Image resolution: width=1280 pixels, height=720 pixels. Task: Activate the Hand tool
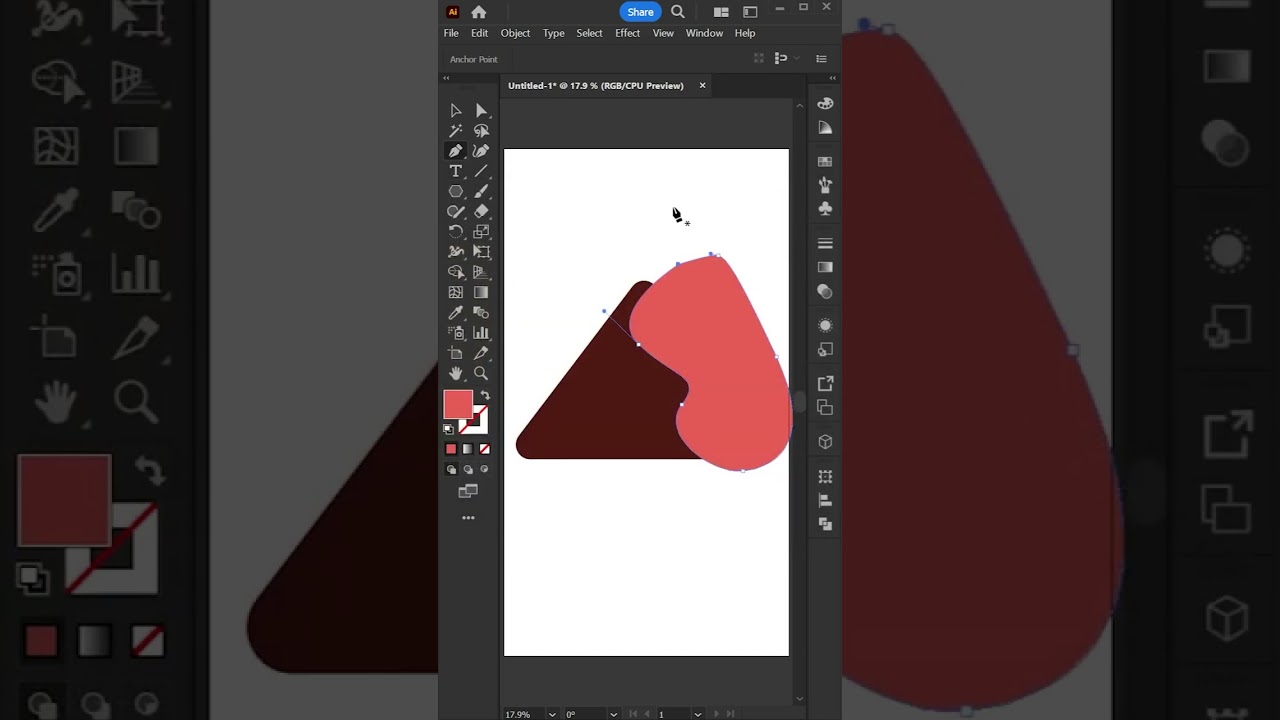pyautogui.click(x=456, y=373)
